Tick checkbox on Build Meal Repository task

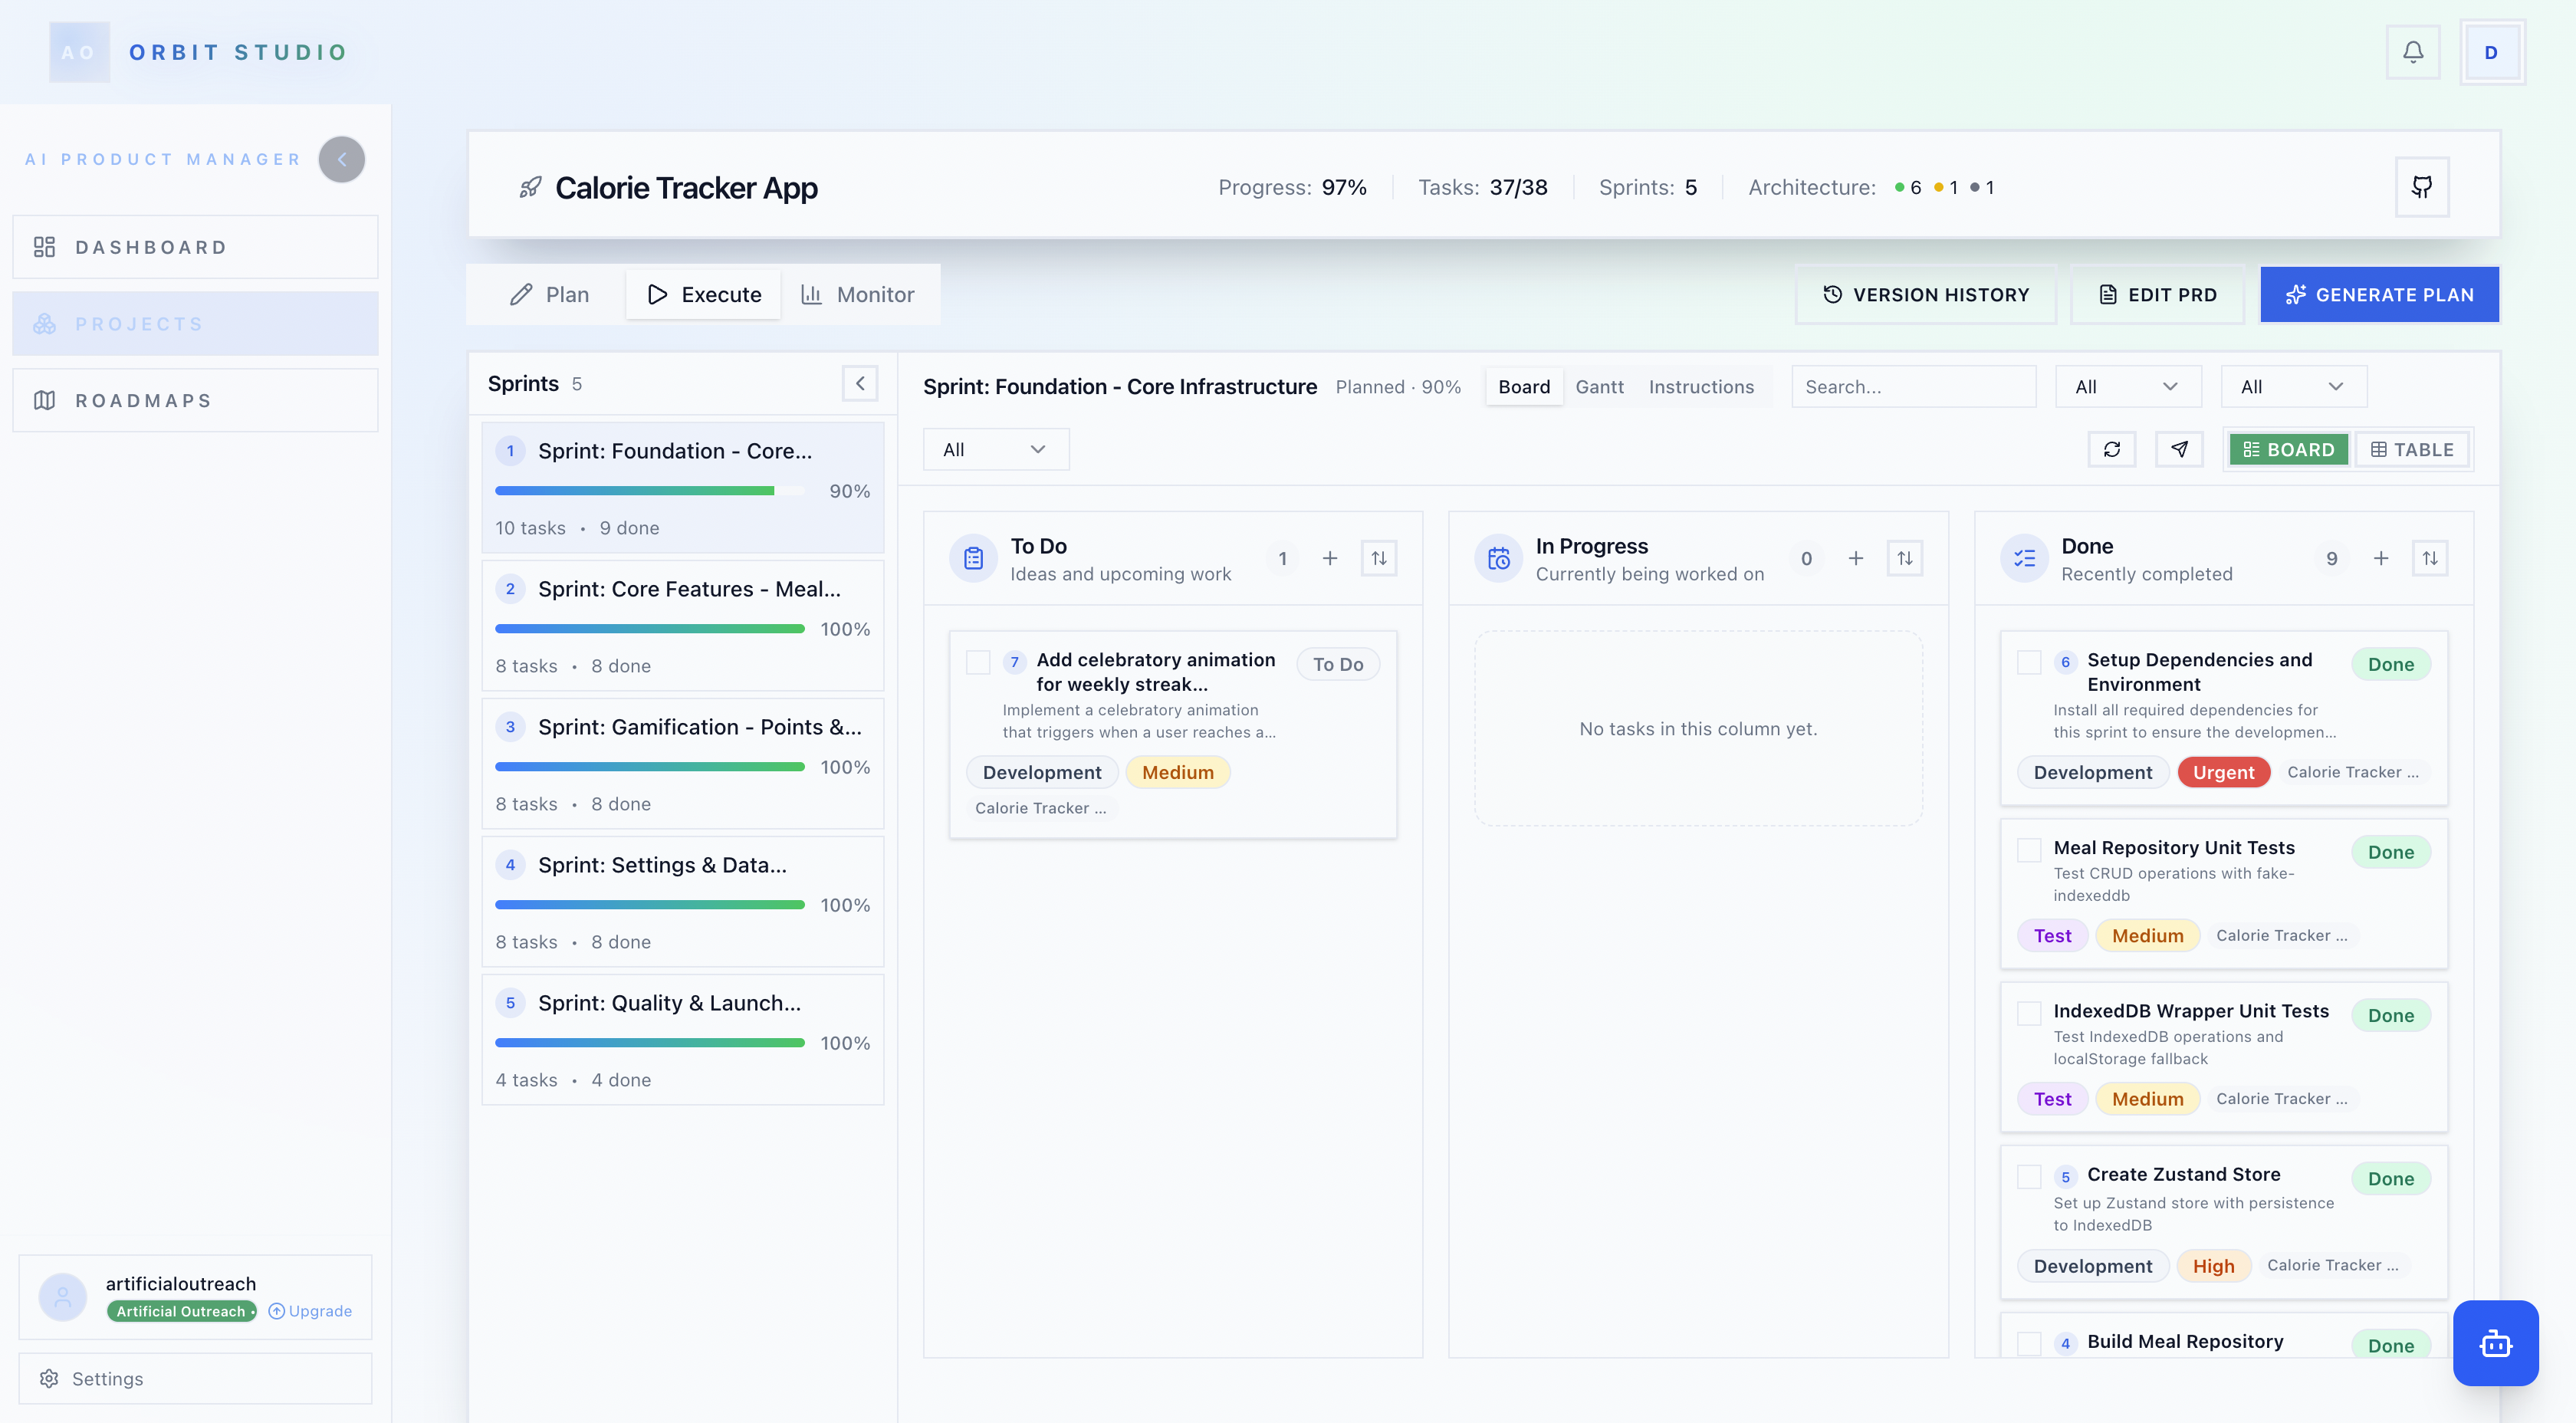2029,1343
